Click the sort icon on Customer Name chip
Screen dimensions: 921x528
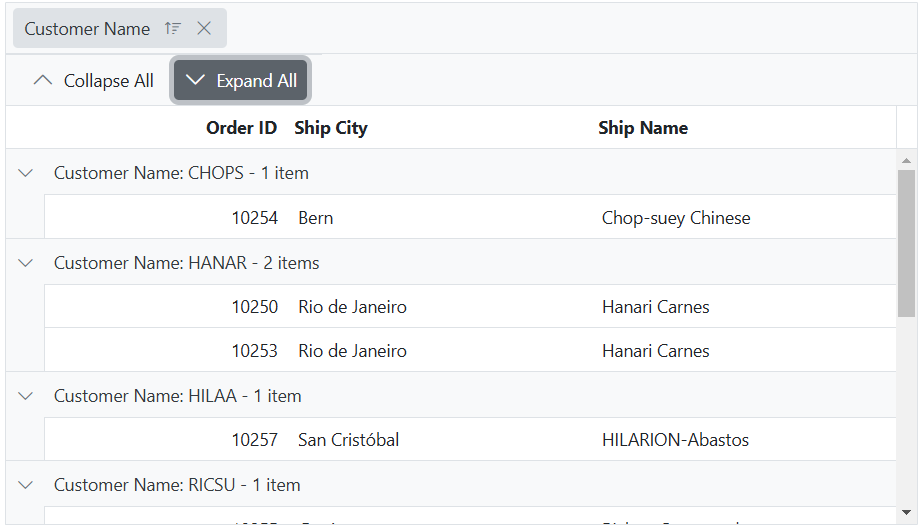coord(173,29)
